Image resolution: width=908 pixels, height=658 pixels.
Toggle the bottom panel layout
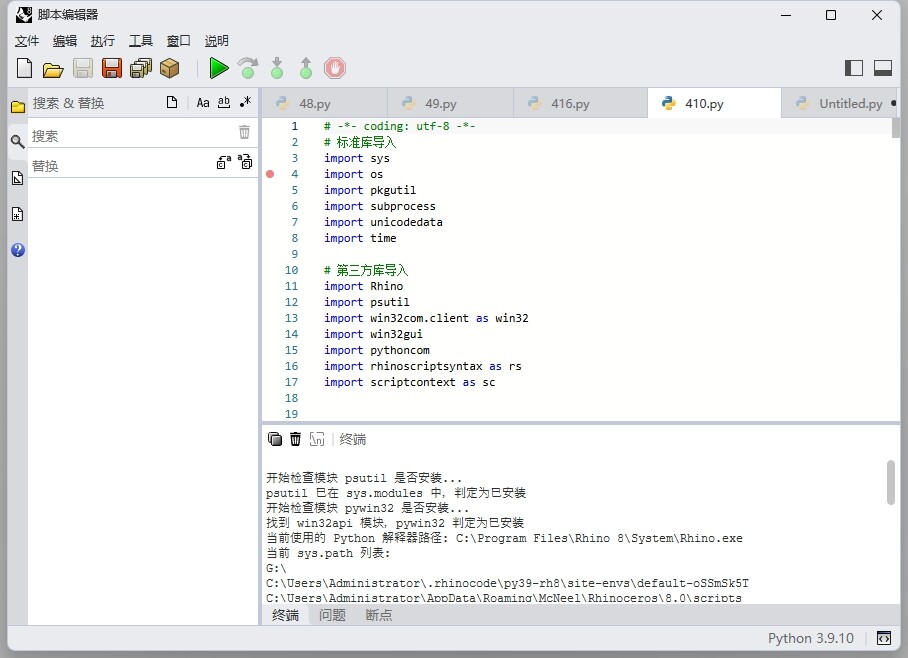[883, 68]
